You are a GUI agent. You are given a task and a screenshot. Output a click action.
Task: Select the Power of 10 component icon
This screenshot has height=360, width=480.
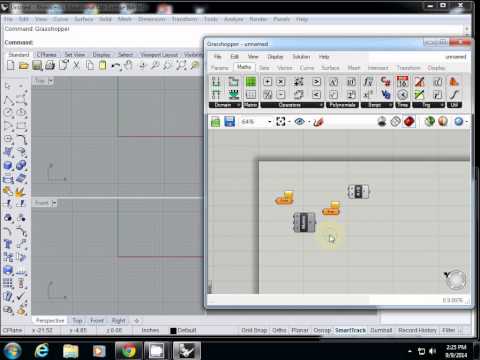351,82
